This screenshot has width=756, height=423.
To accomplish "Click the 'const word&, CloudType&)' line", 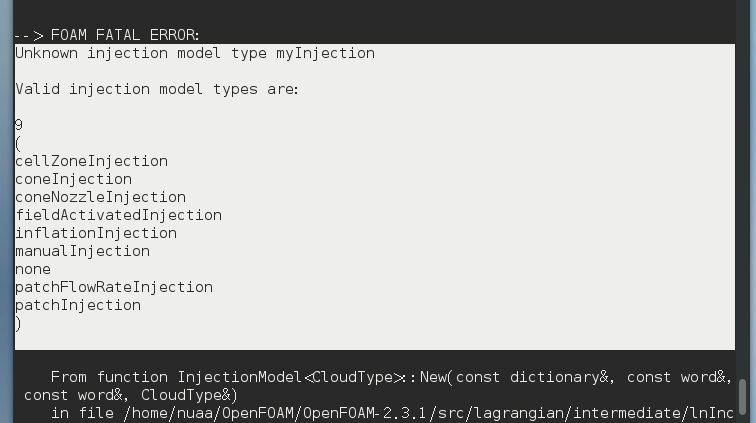I will coord(131,395).
